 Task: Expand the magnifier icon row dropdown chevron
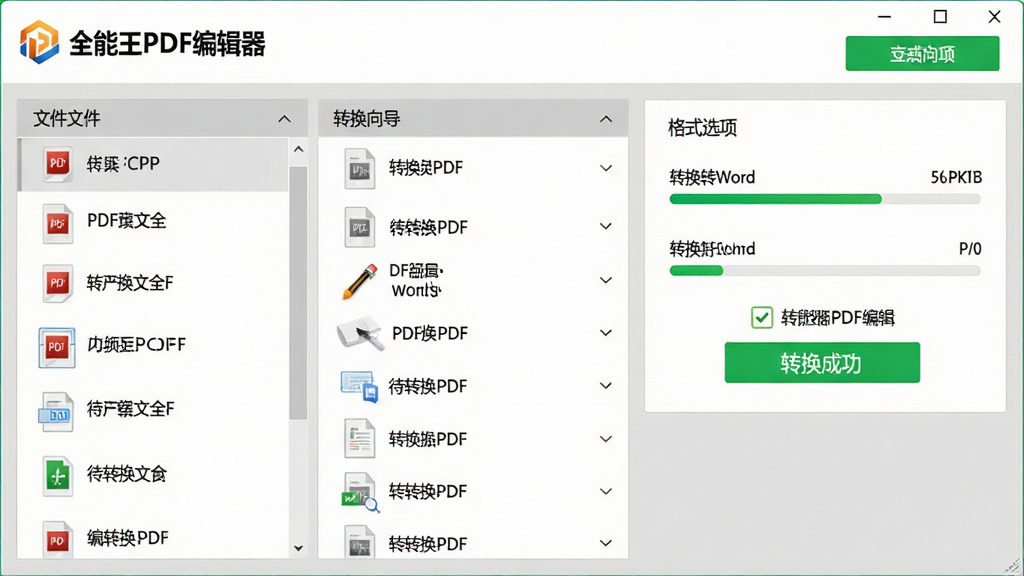coord(606,491)
